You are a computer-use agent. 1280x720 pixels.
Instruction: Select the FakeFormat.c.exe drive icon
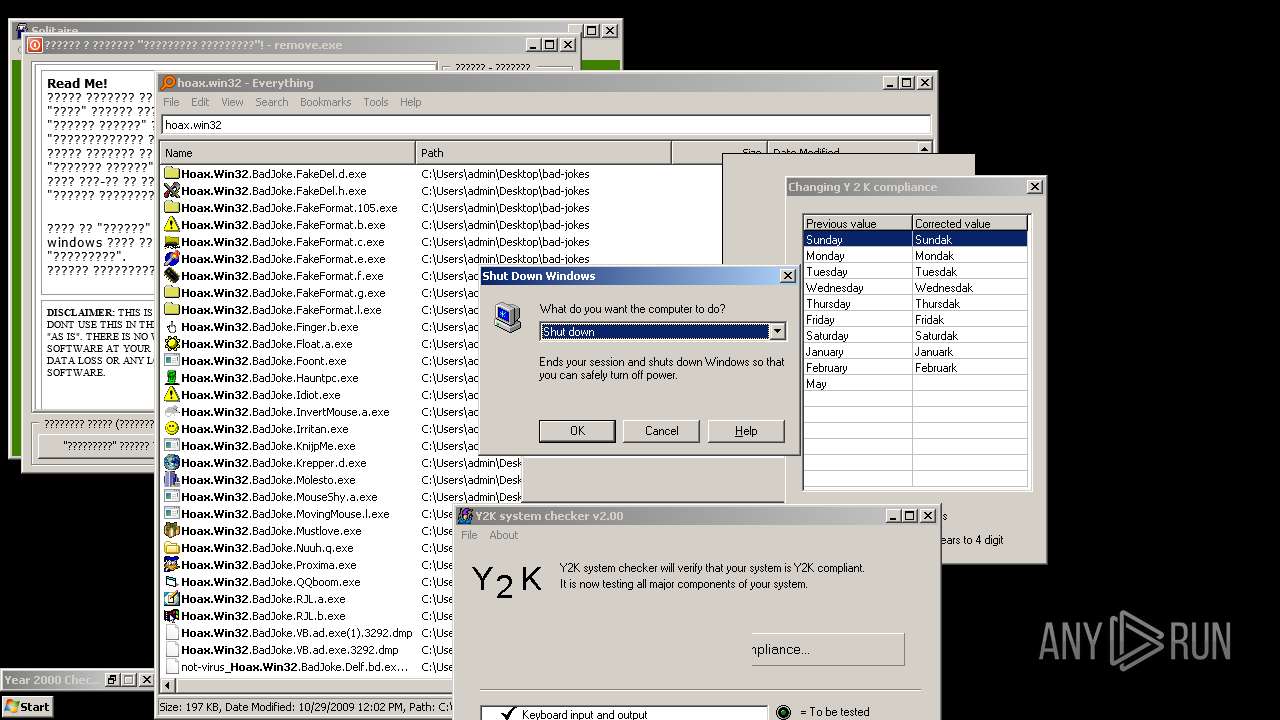tap(172, 242)
